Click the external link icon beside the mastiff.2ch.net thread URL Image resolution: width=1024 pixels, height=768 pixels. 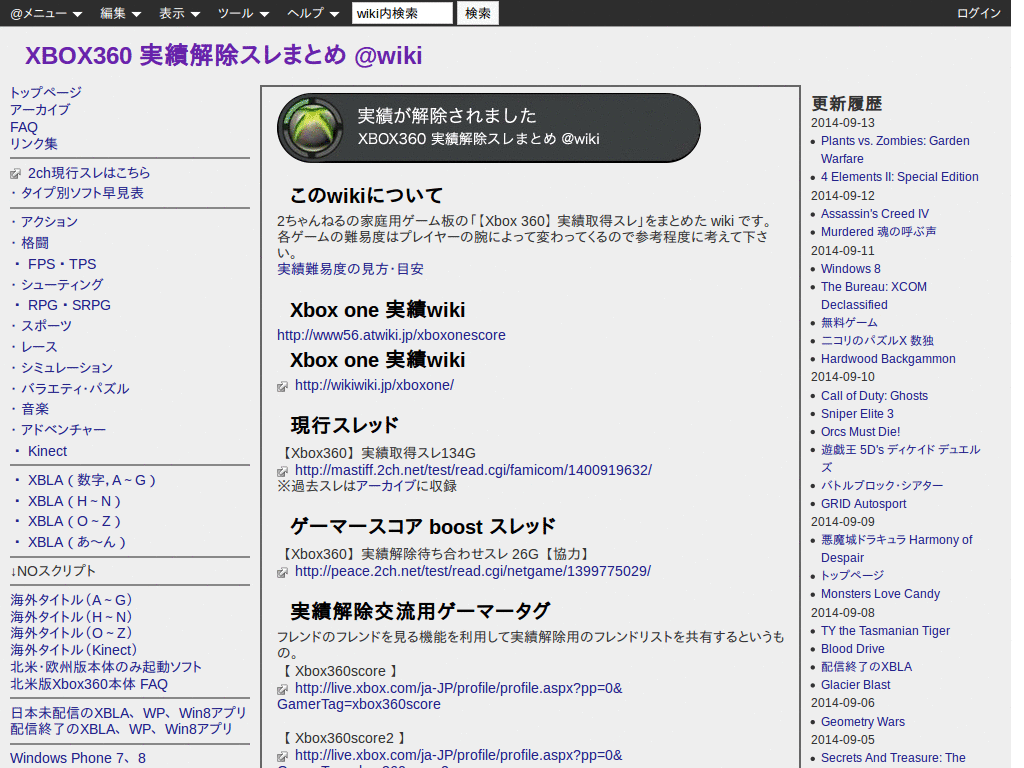point(284,470)
